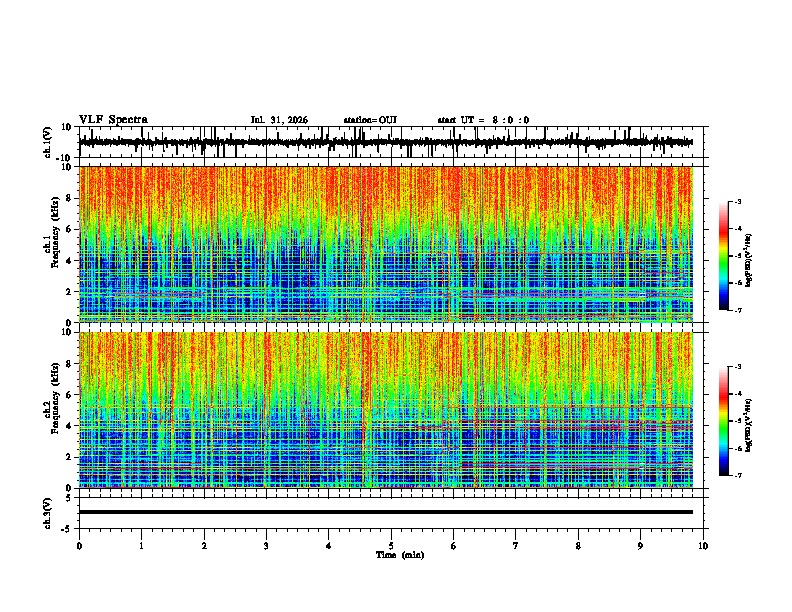
Task: Pick the ch.2 spectrogram color scale bar
Action: [723, 421]
